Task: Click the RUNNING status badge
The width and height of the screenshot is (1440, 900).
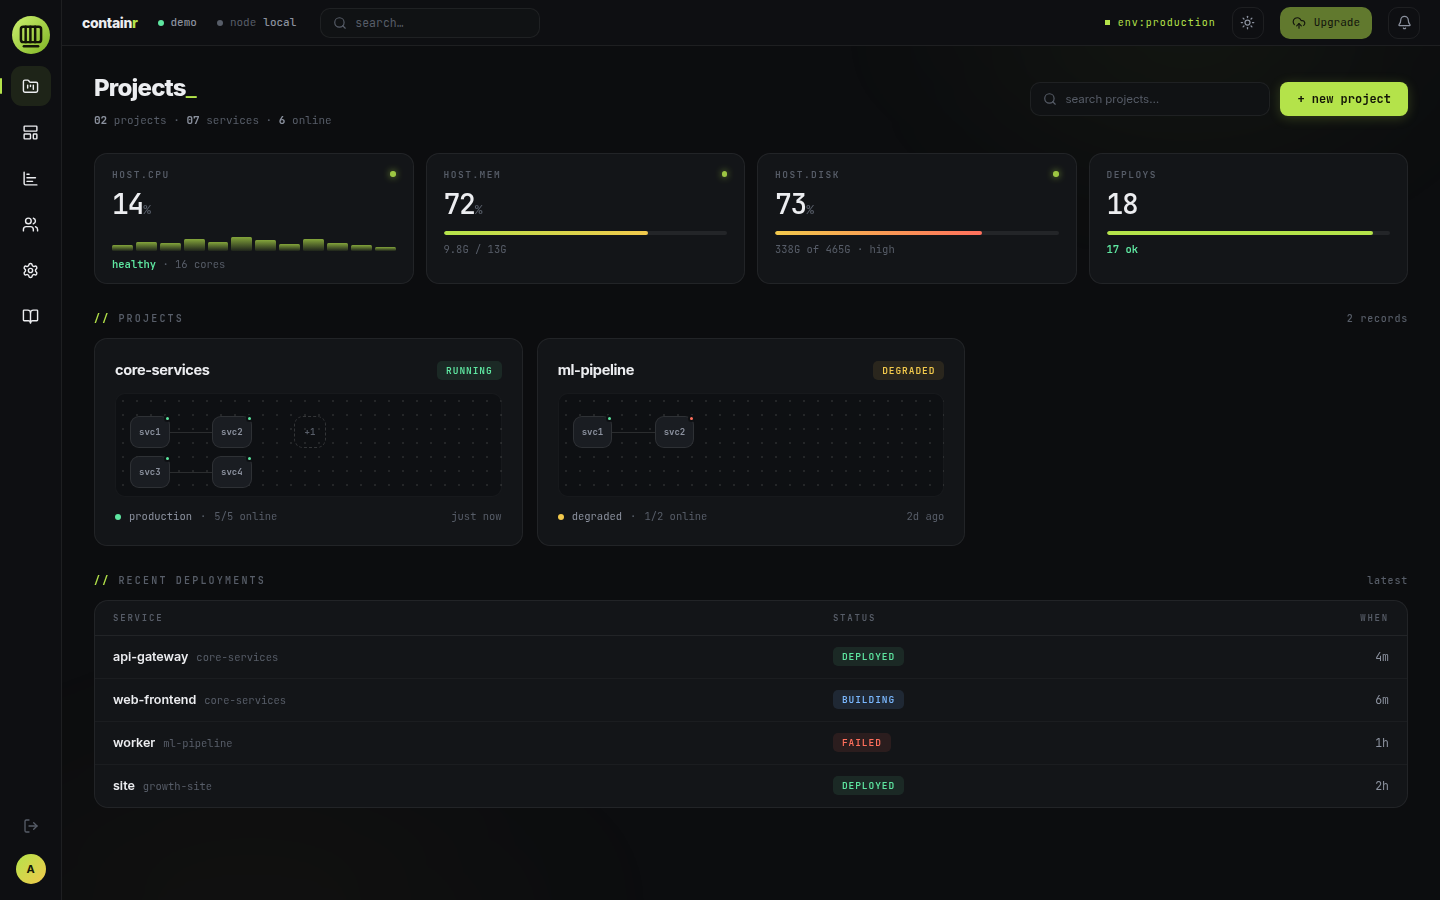Action: 469,371
